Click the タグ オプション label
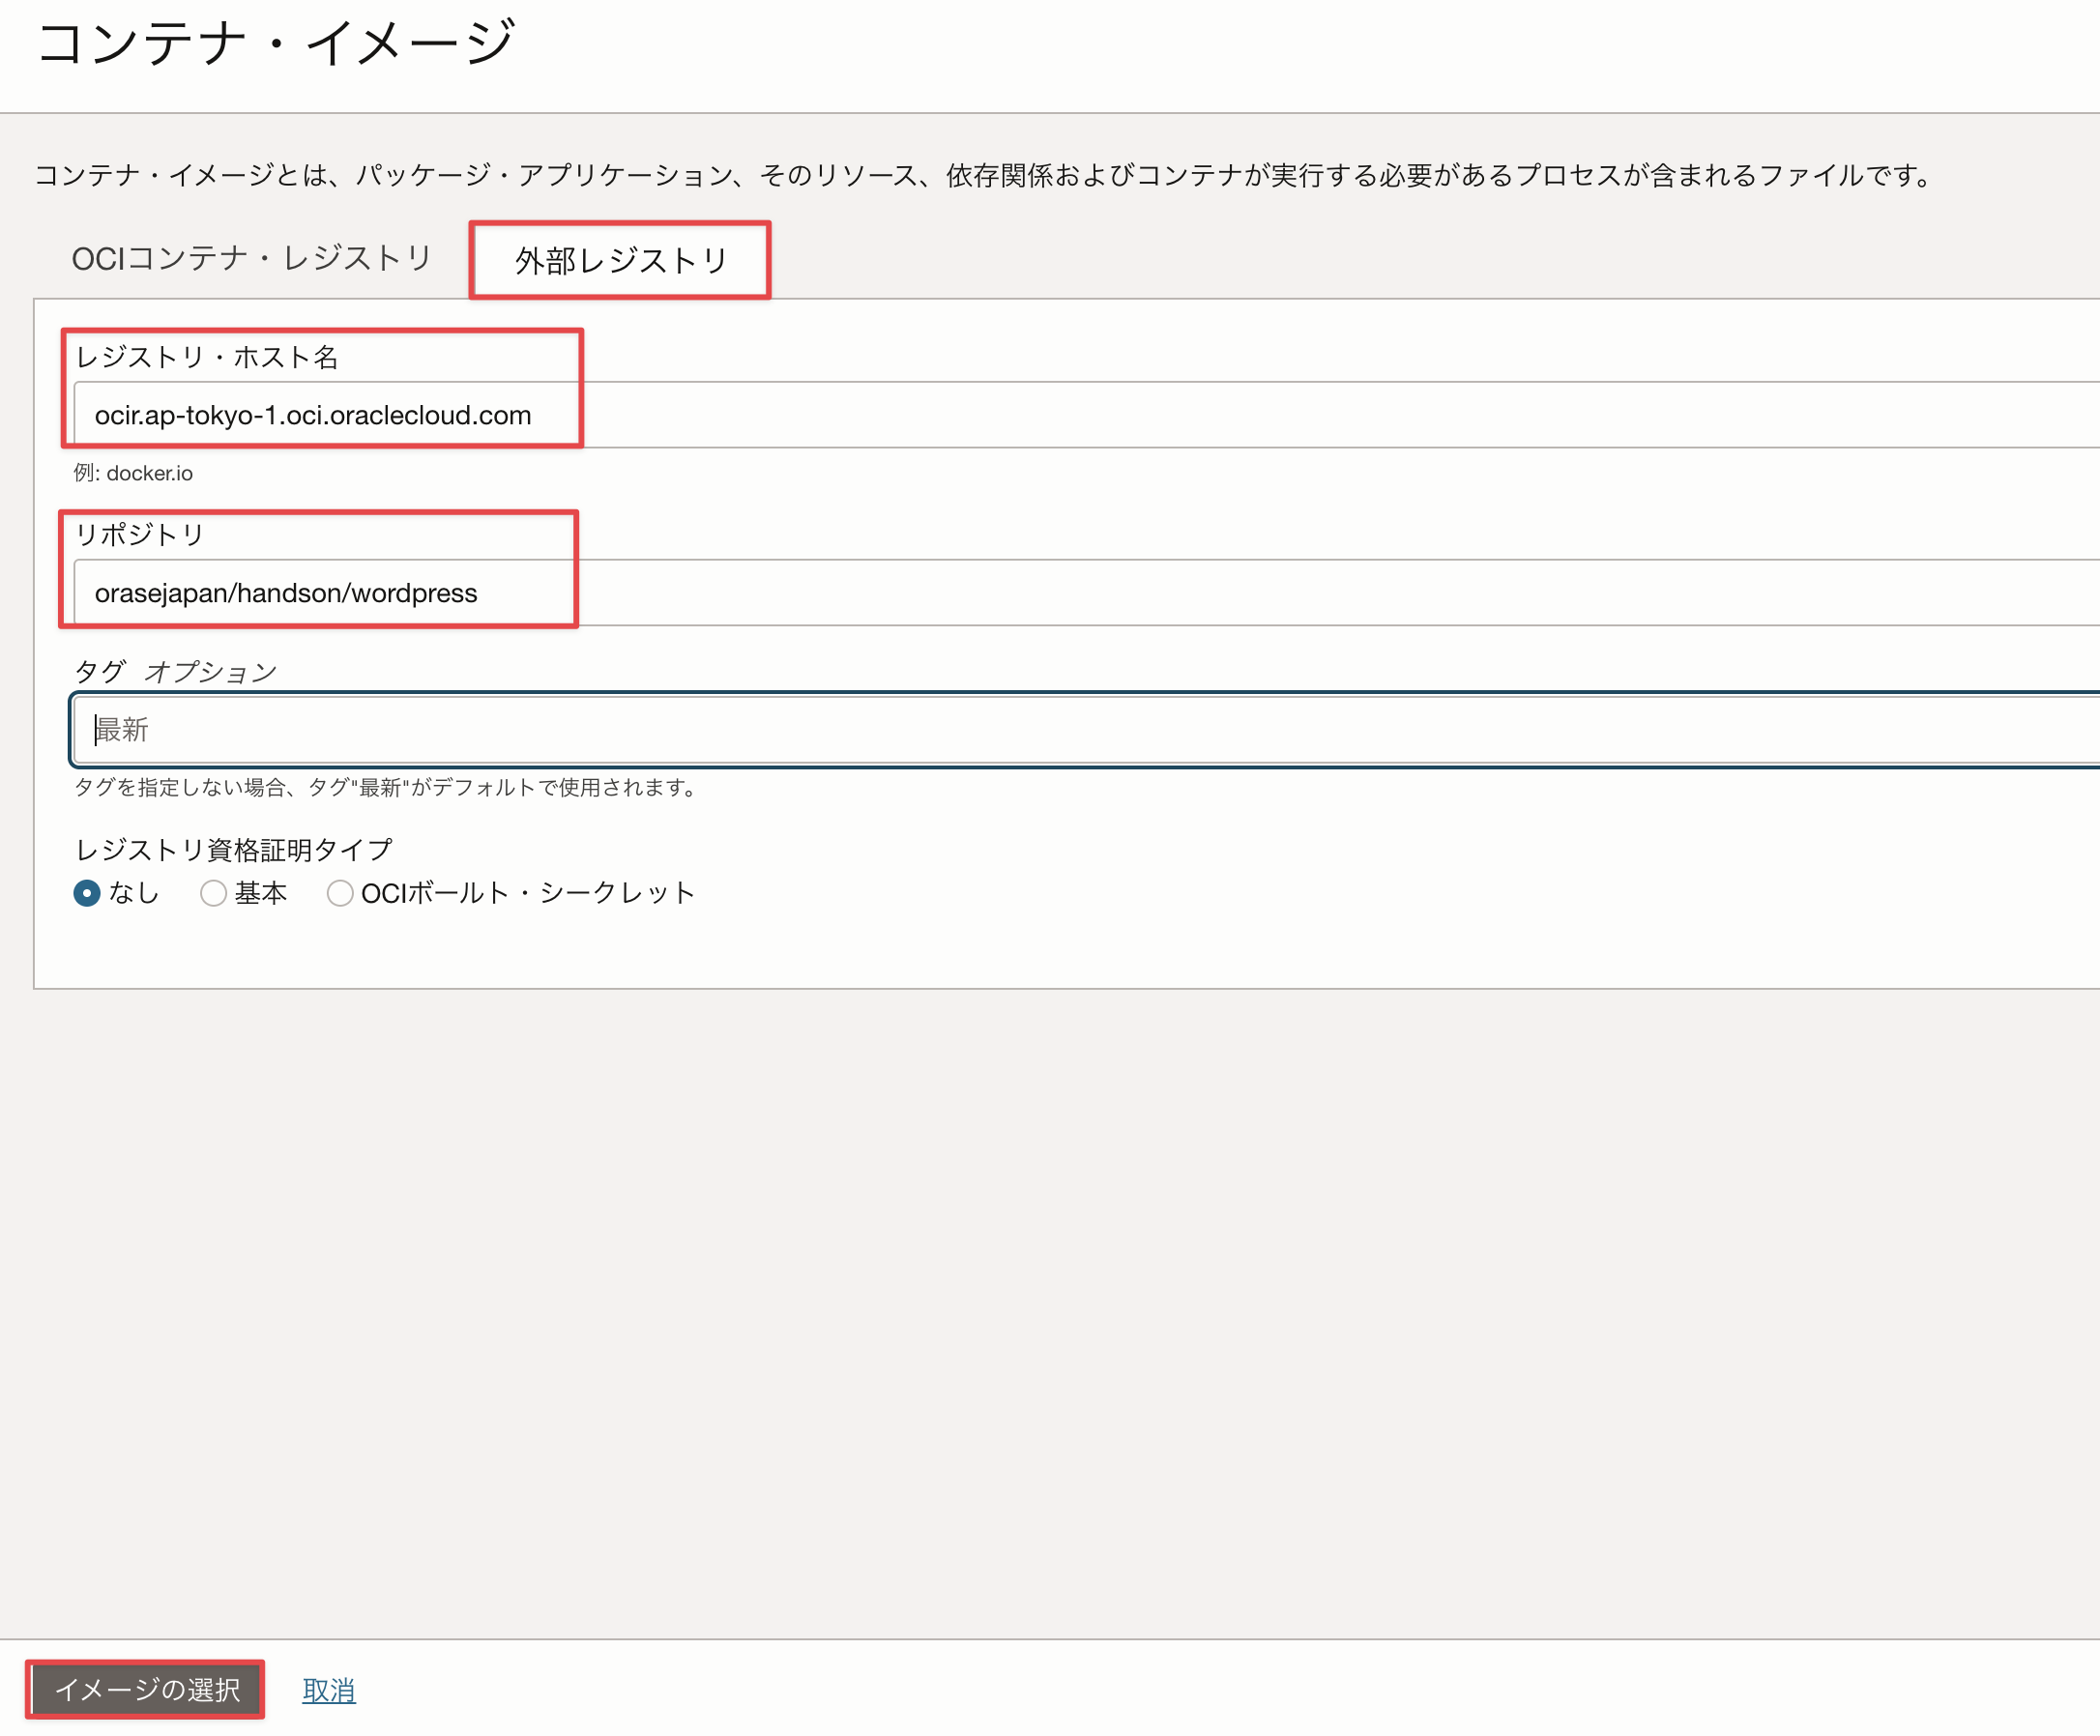2100x1736 pixels. pyautogui.click(x=175, y=671)
